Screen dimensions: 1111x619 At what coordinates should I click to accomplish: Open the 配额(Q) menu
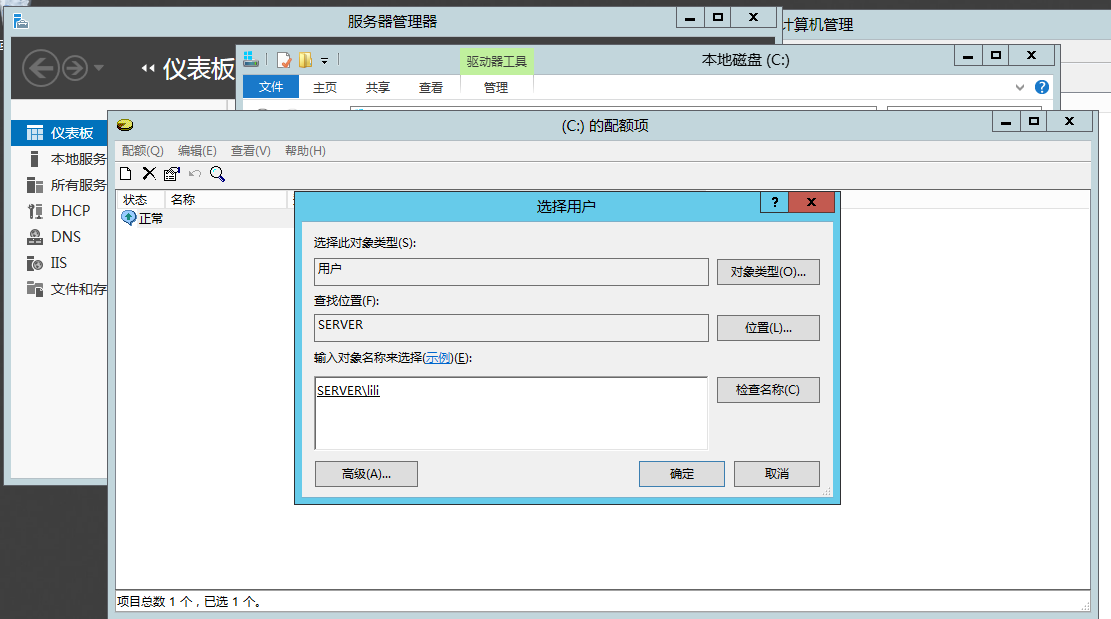tap(142, 151)
